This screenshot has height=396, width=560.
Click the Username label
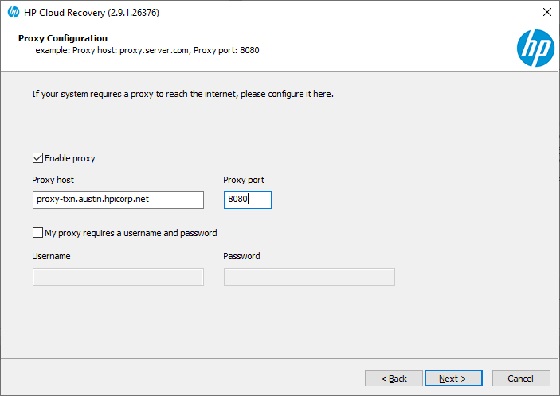pyautogui.click(x=51, y=256)
